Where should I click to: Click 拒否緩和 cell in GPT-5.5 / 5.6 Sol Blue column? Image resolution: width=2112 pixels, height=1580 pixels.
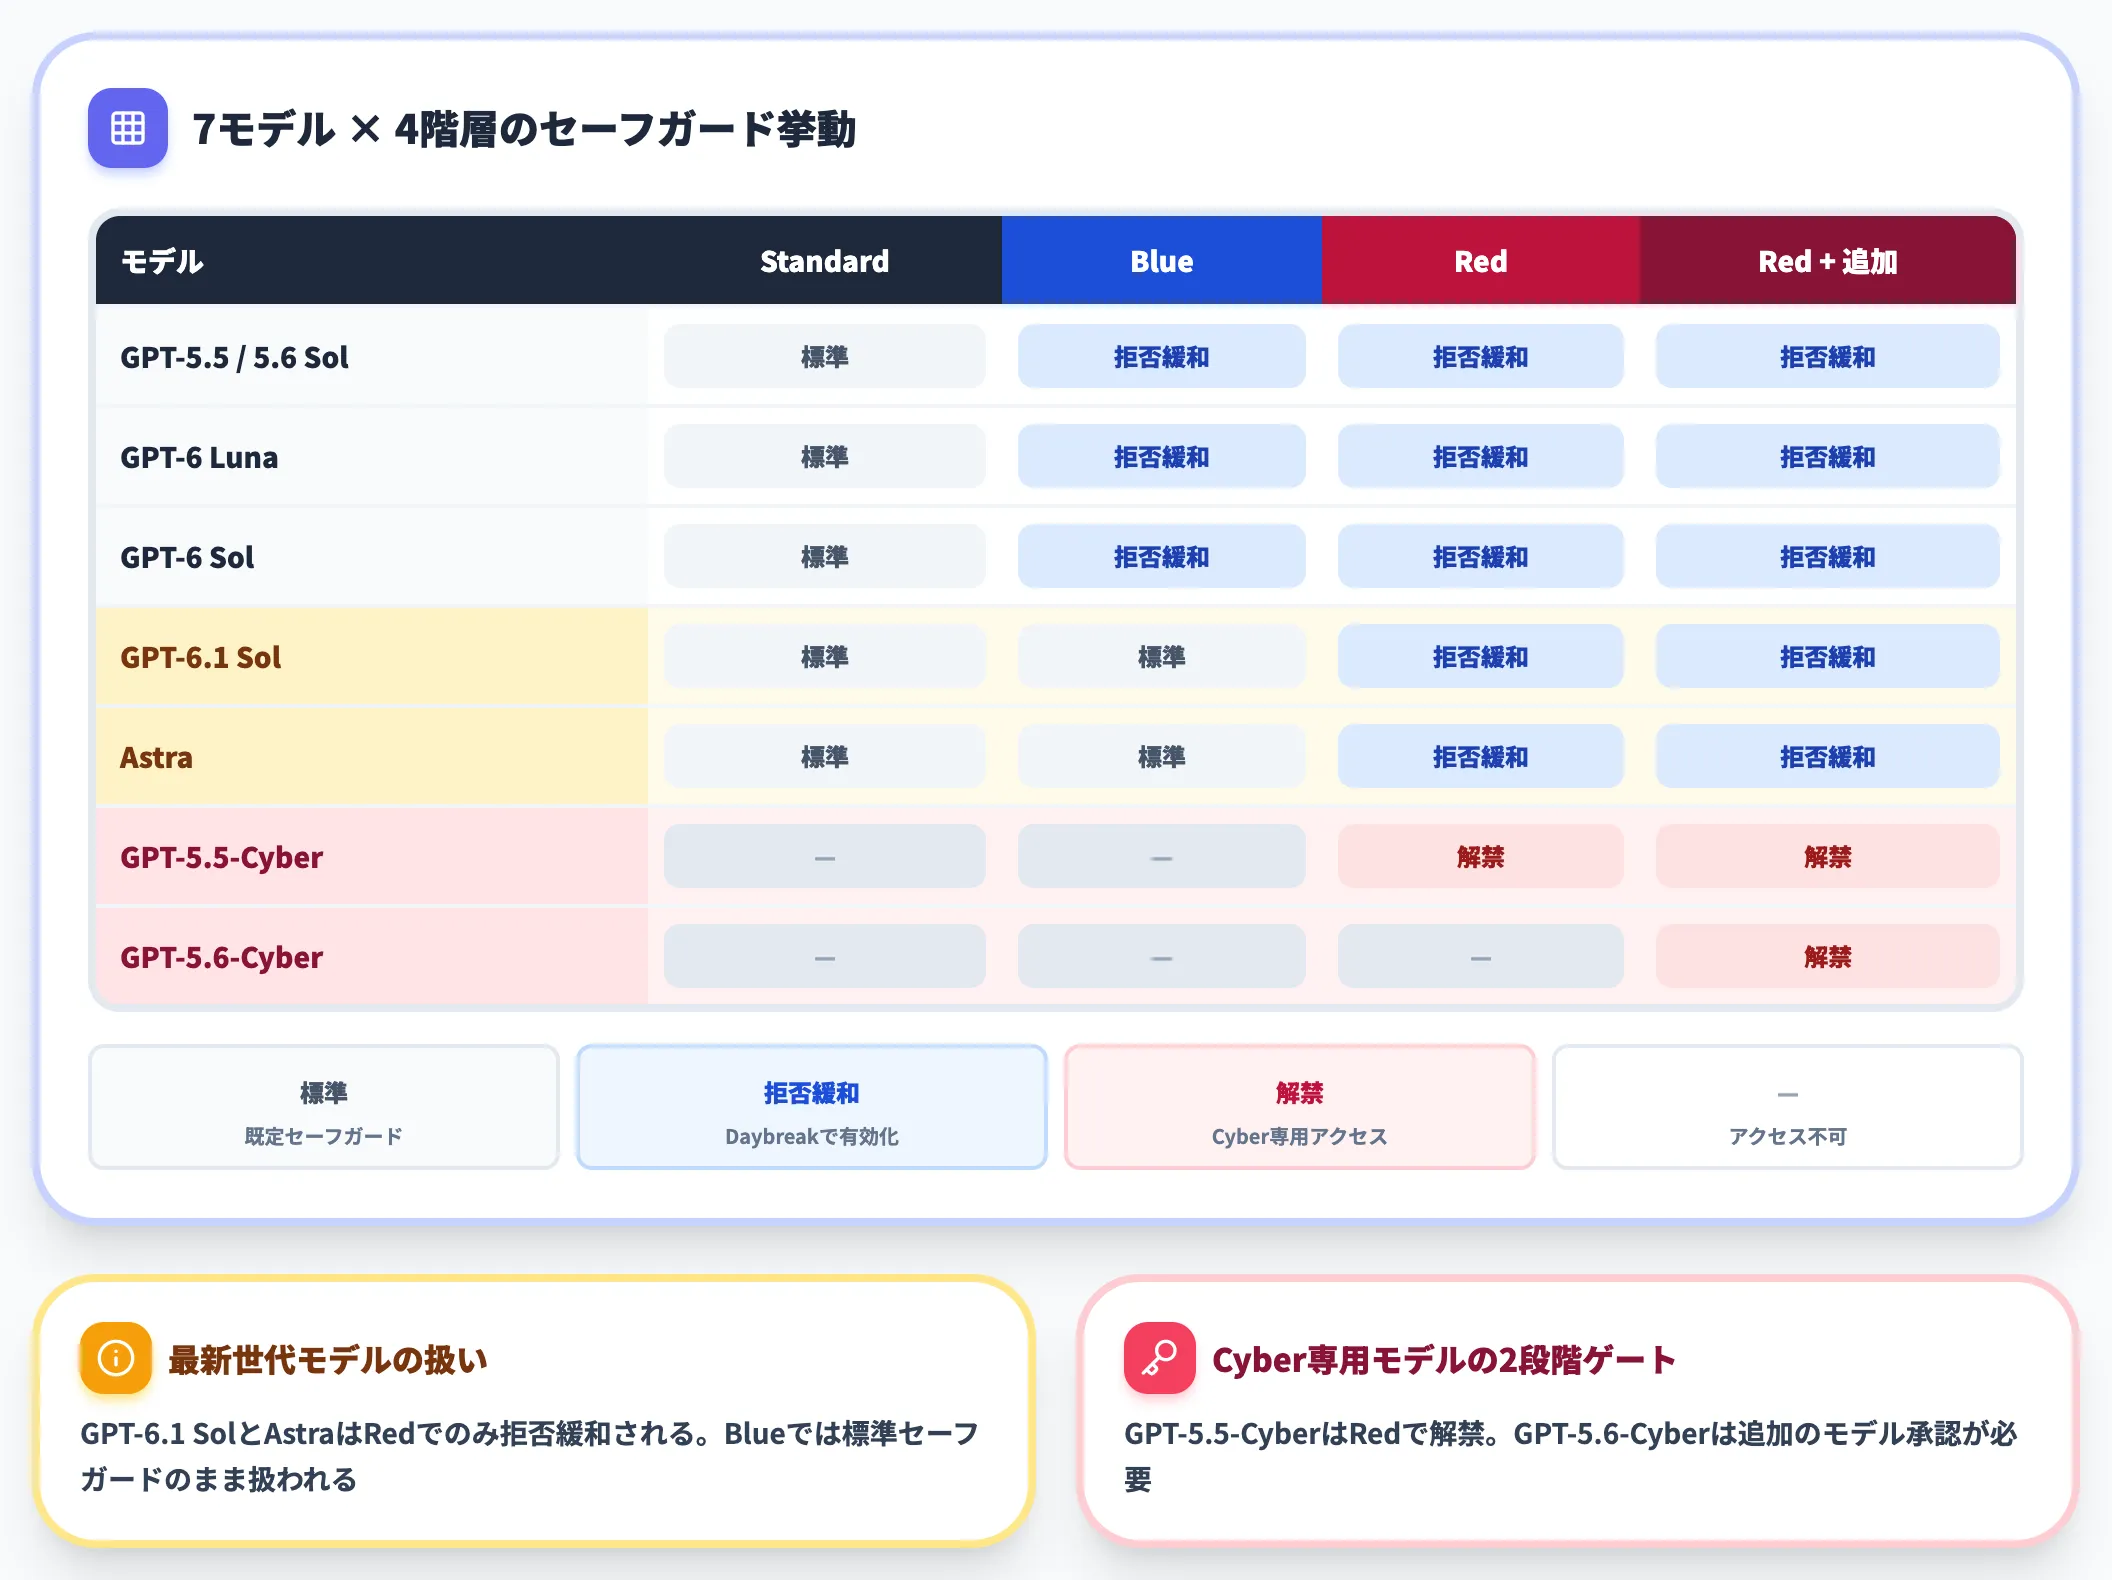(1161, 356)
